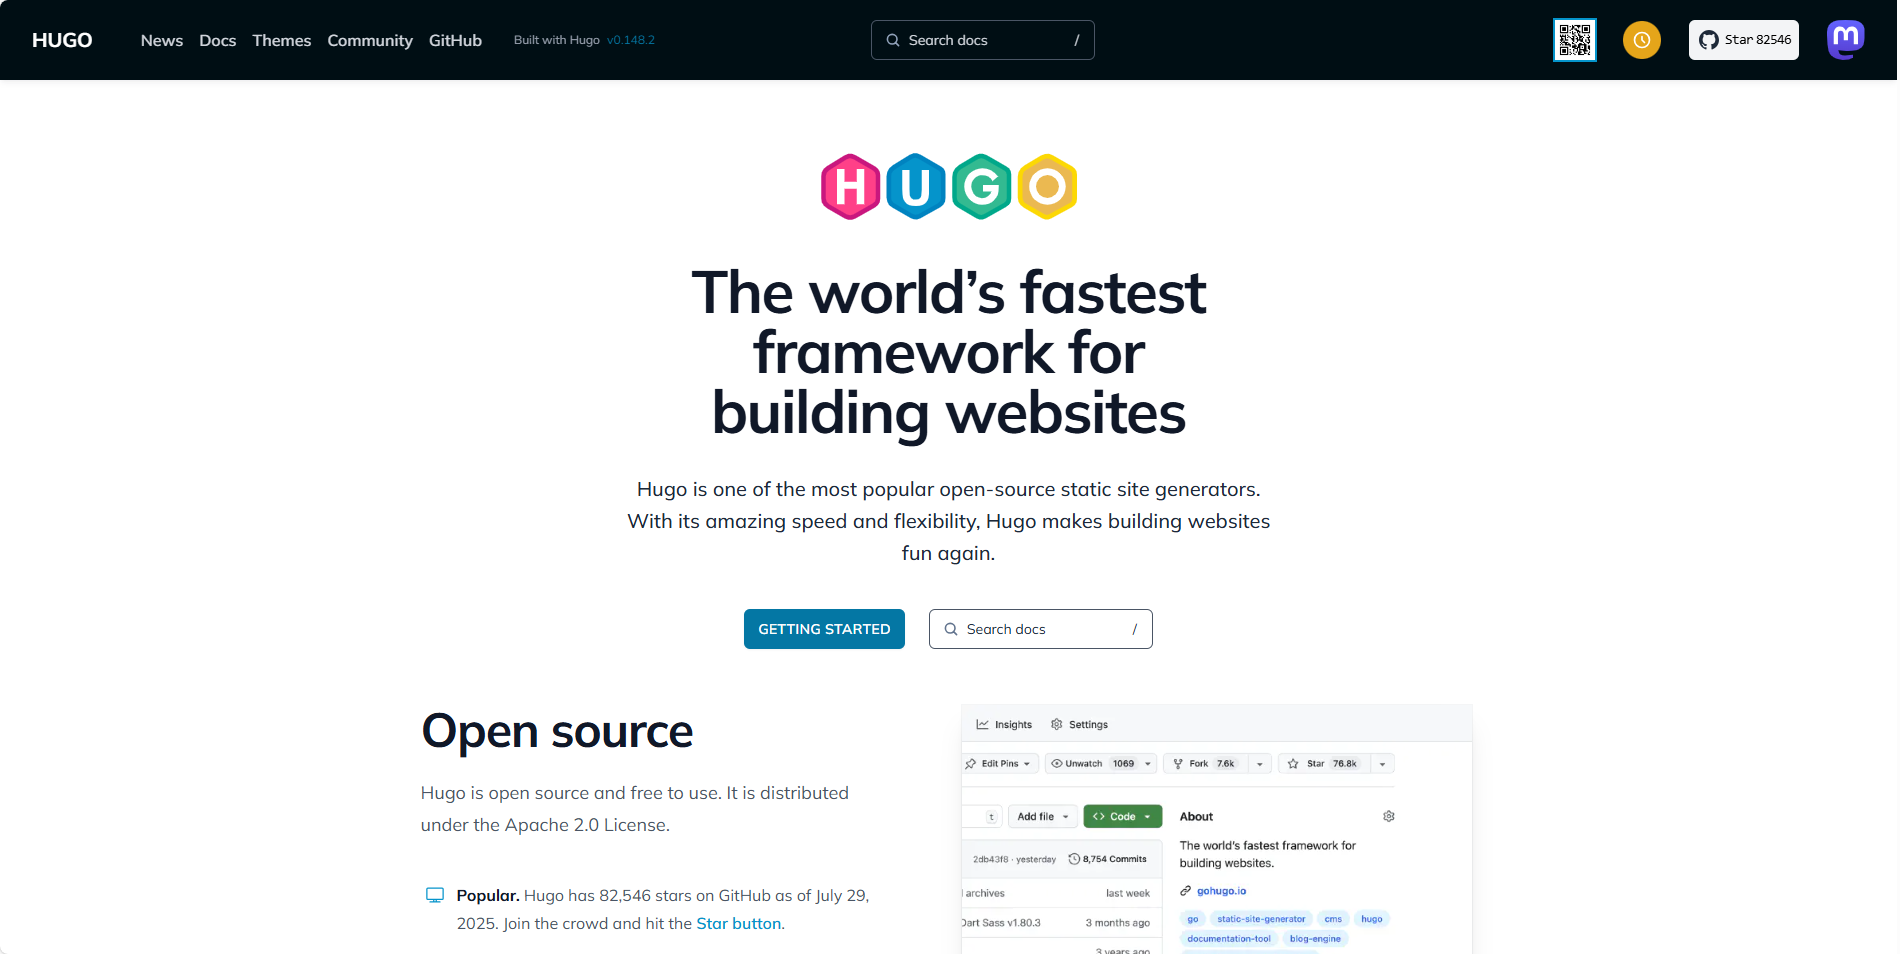Click the monitor icon beside Popular
The width and height of the screenshot is (1900, 954).
click(435, 895)
